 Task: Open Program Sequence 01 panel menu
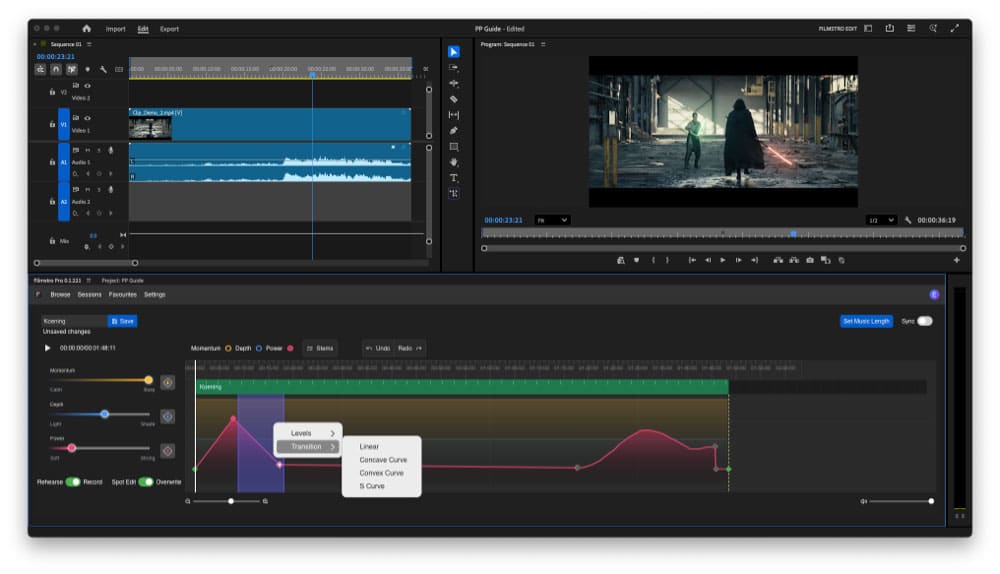(543, 45)
